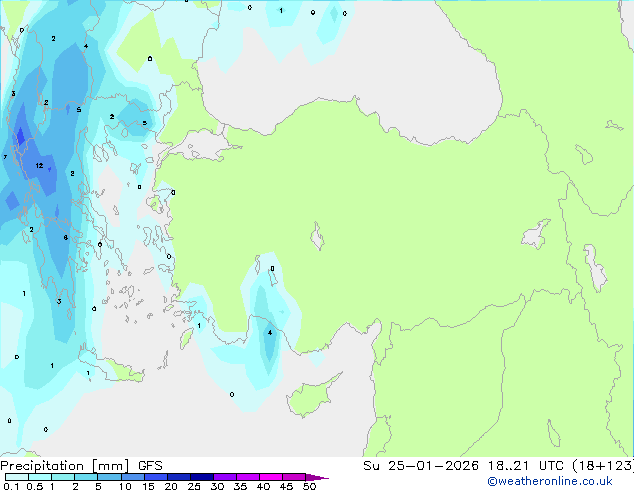634x490 pixels.
Task: Click the '25' legend scale label
Action: point(194,486)
